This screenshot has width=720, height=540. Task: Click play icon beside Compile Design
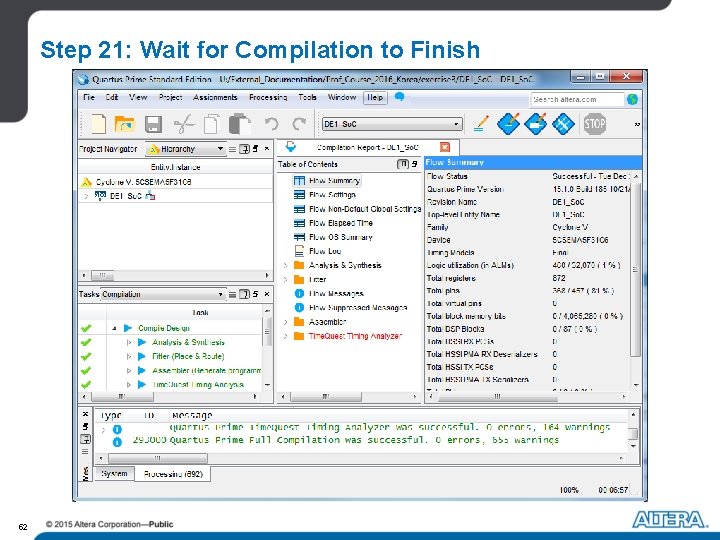point(128,328)
